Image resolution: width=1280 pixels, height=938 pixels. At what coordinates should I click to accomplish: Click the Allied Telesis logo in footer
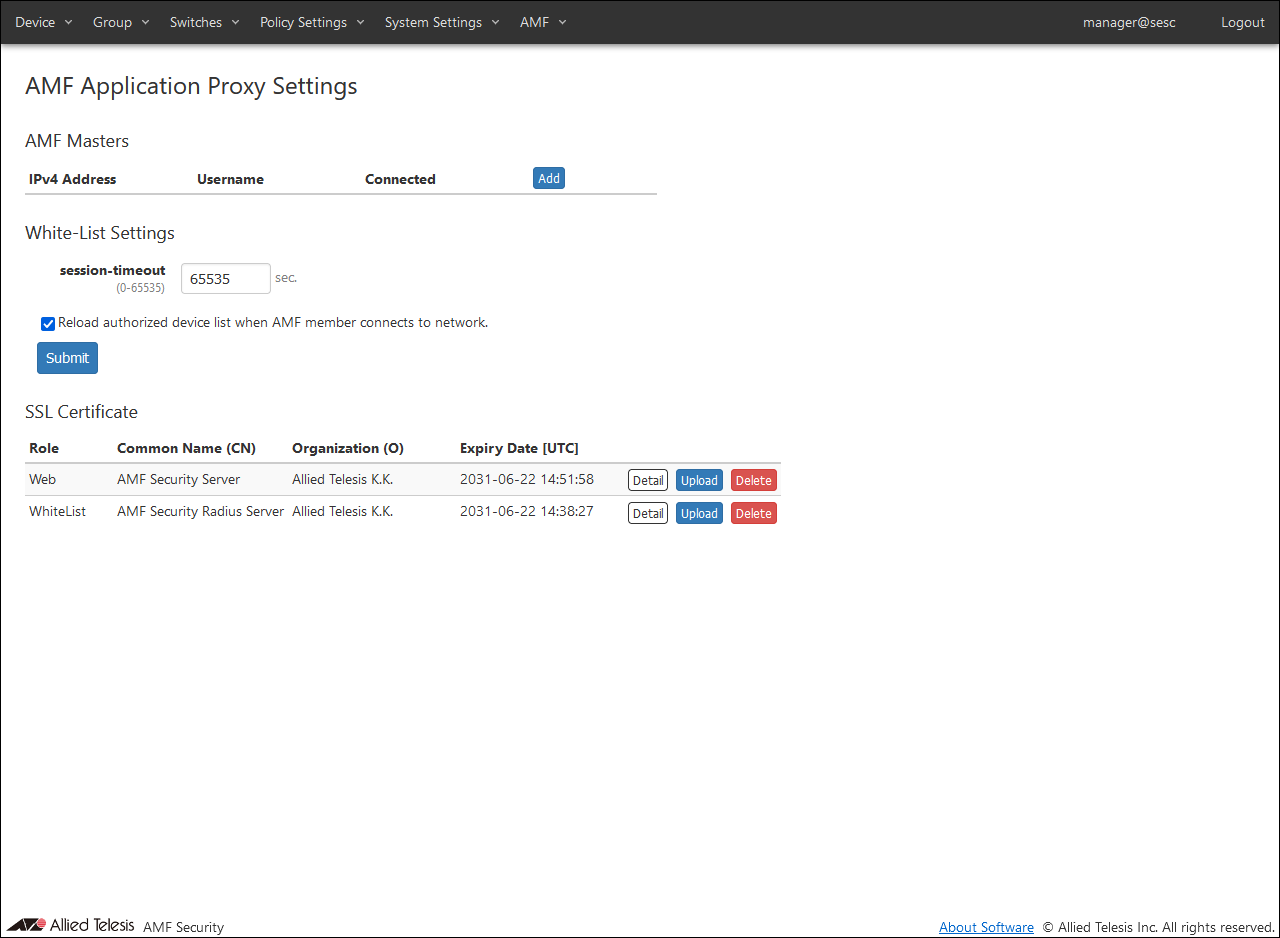coord(70,925)
